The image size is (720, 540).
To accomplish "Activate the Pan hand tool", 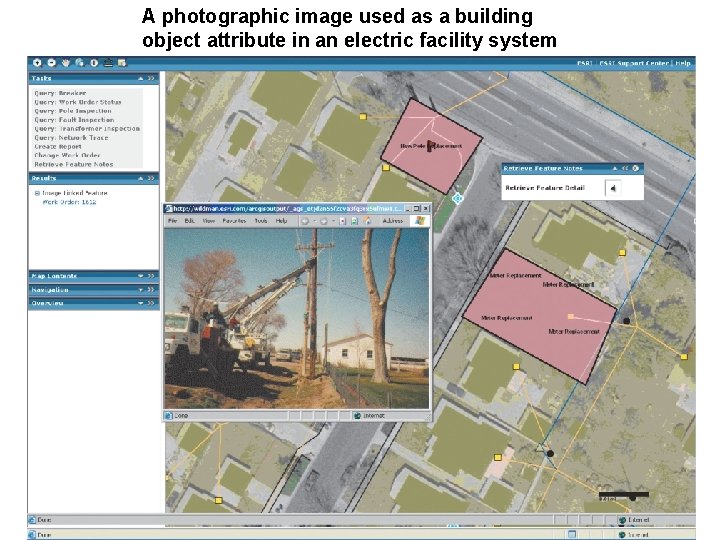I will pyautogui.click(x=66, y=62).
